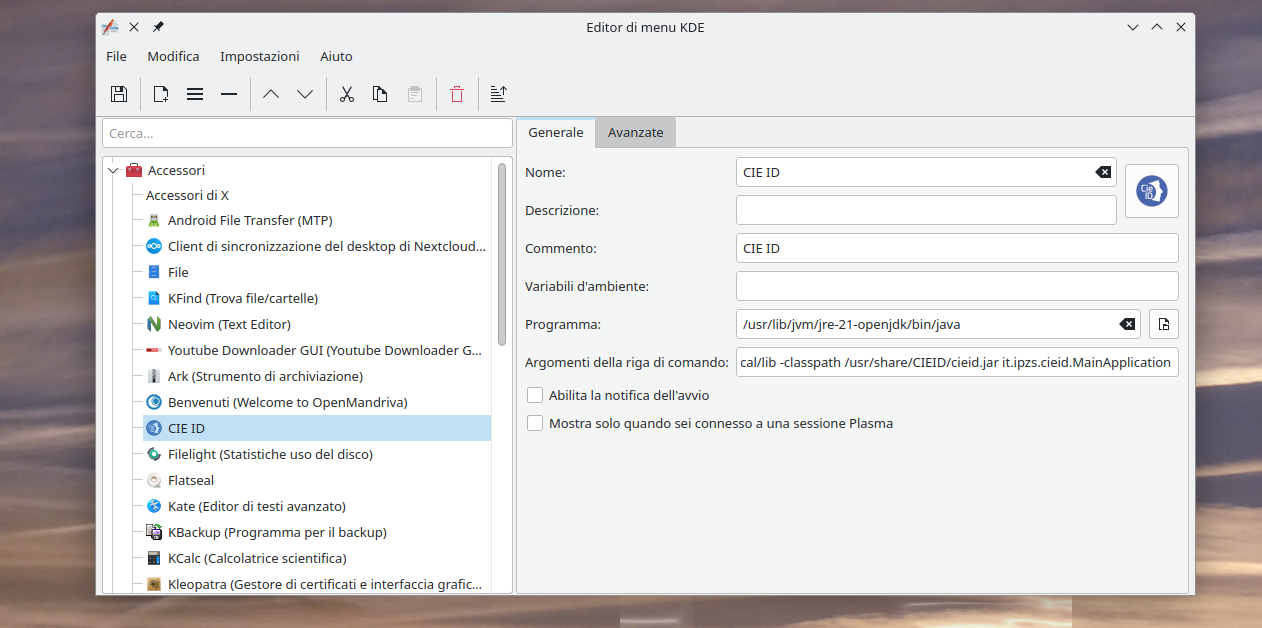This screenshot has height=628, width=1262.
Task: Click the Move Up arrow icon
Action: [x=271, y=94]
